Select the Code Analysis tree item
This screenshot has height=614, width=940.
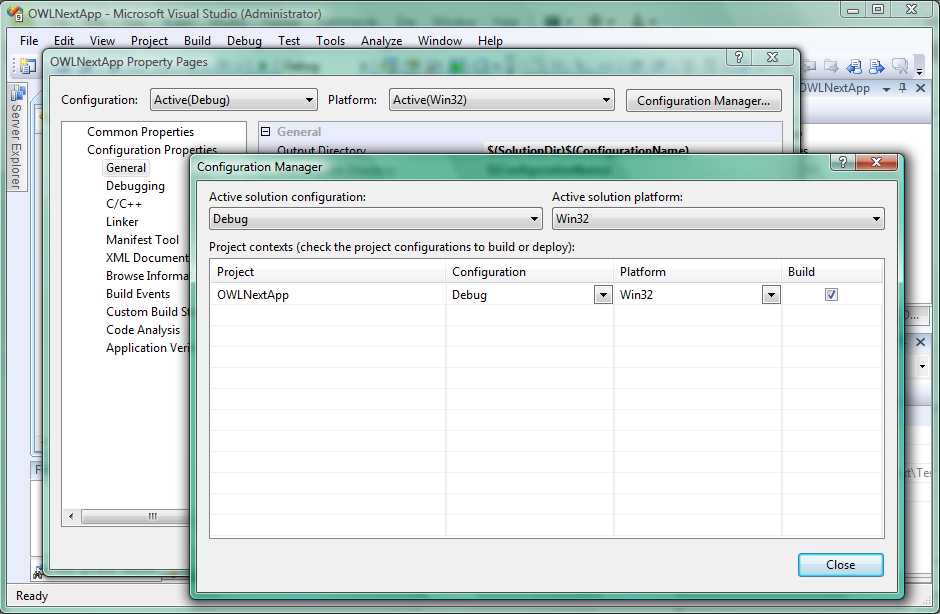coord(143,330)
